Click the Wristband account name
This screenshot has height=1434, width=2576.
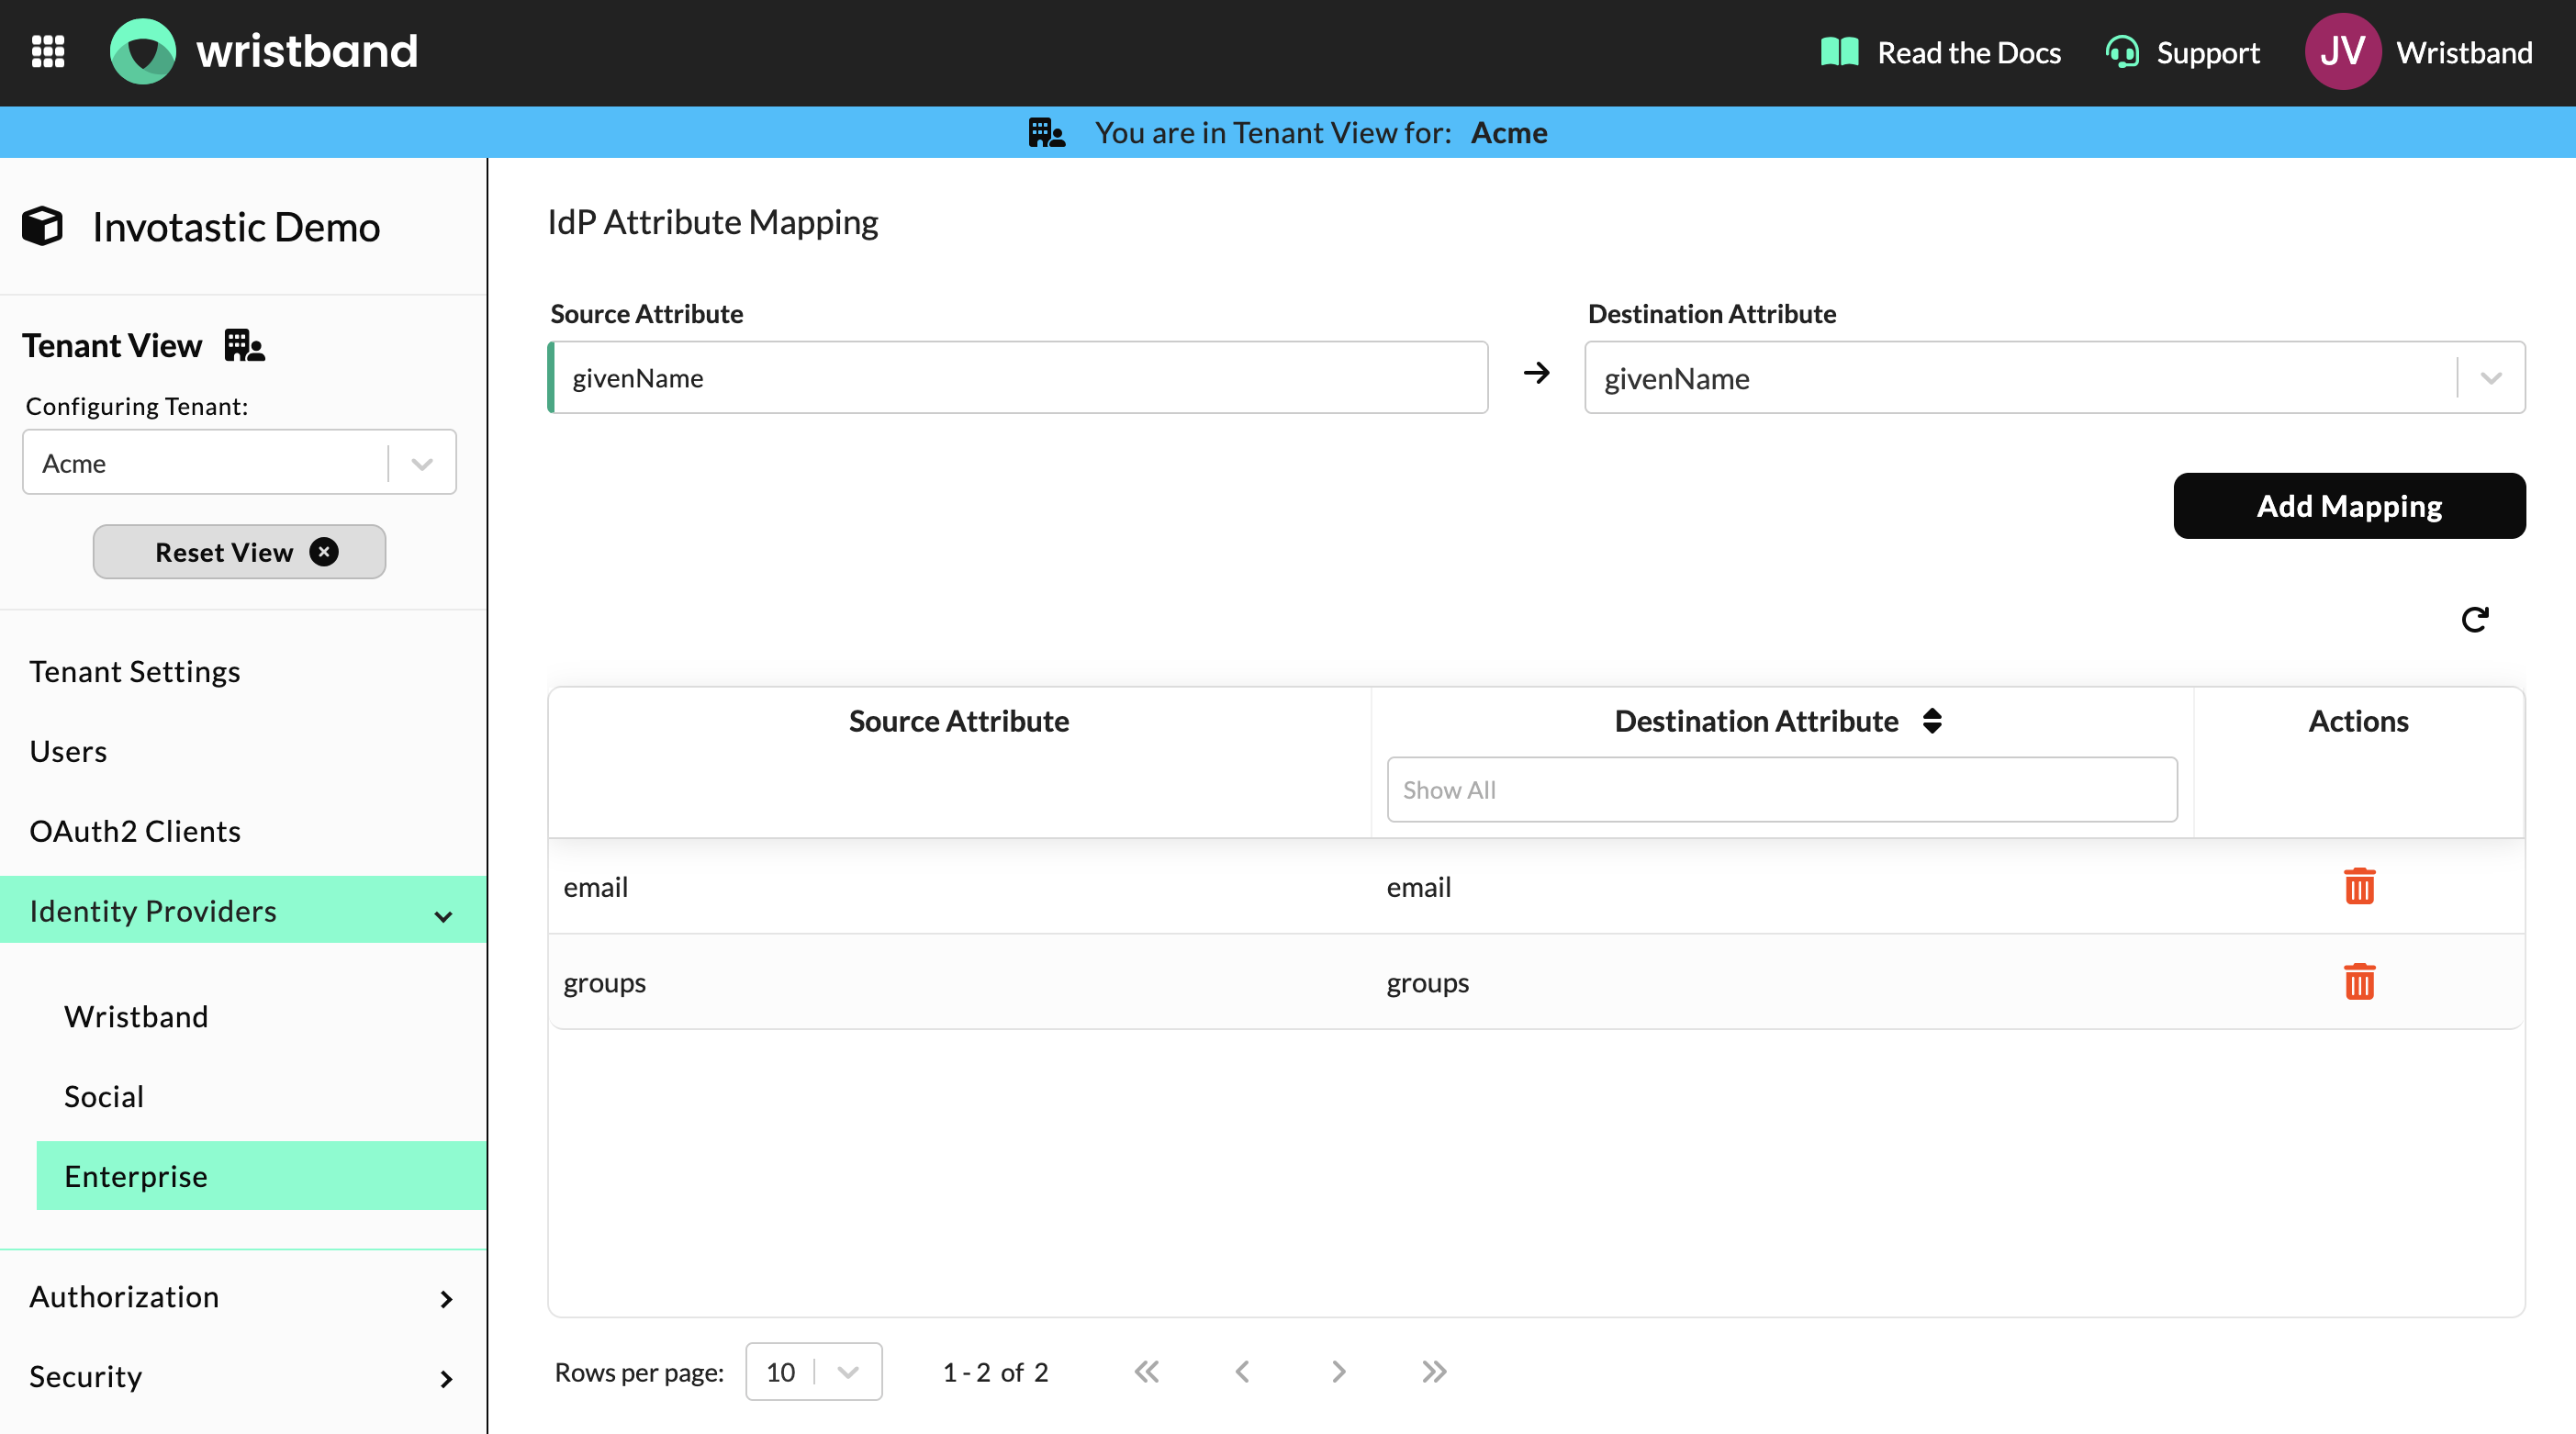tap(2464, 52)
